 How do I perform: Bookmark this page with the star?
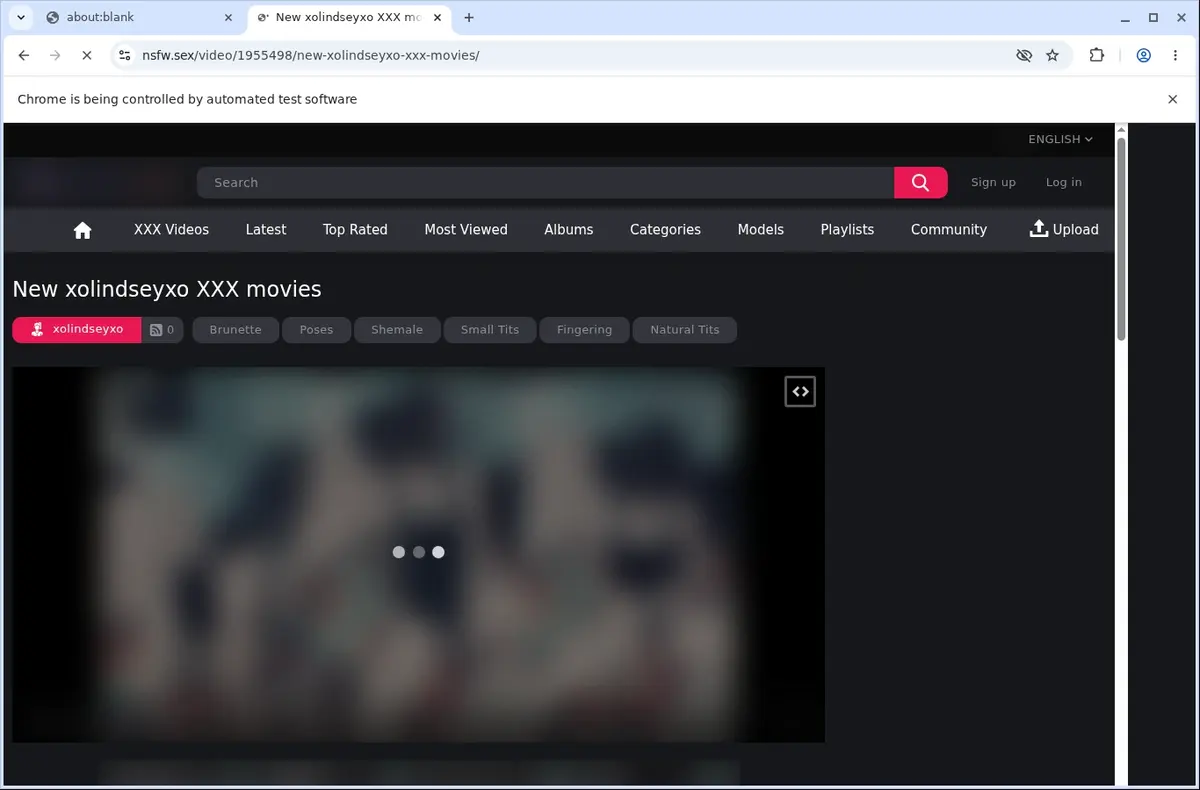[x=1052, y=56]
